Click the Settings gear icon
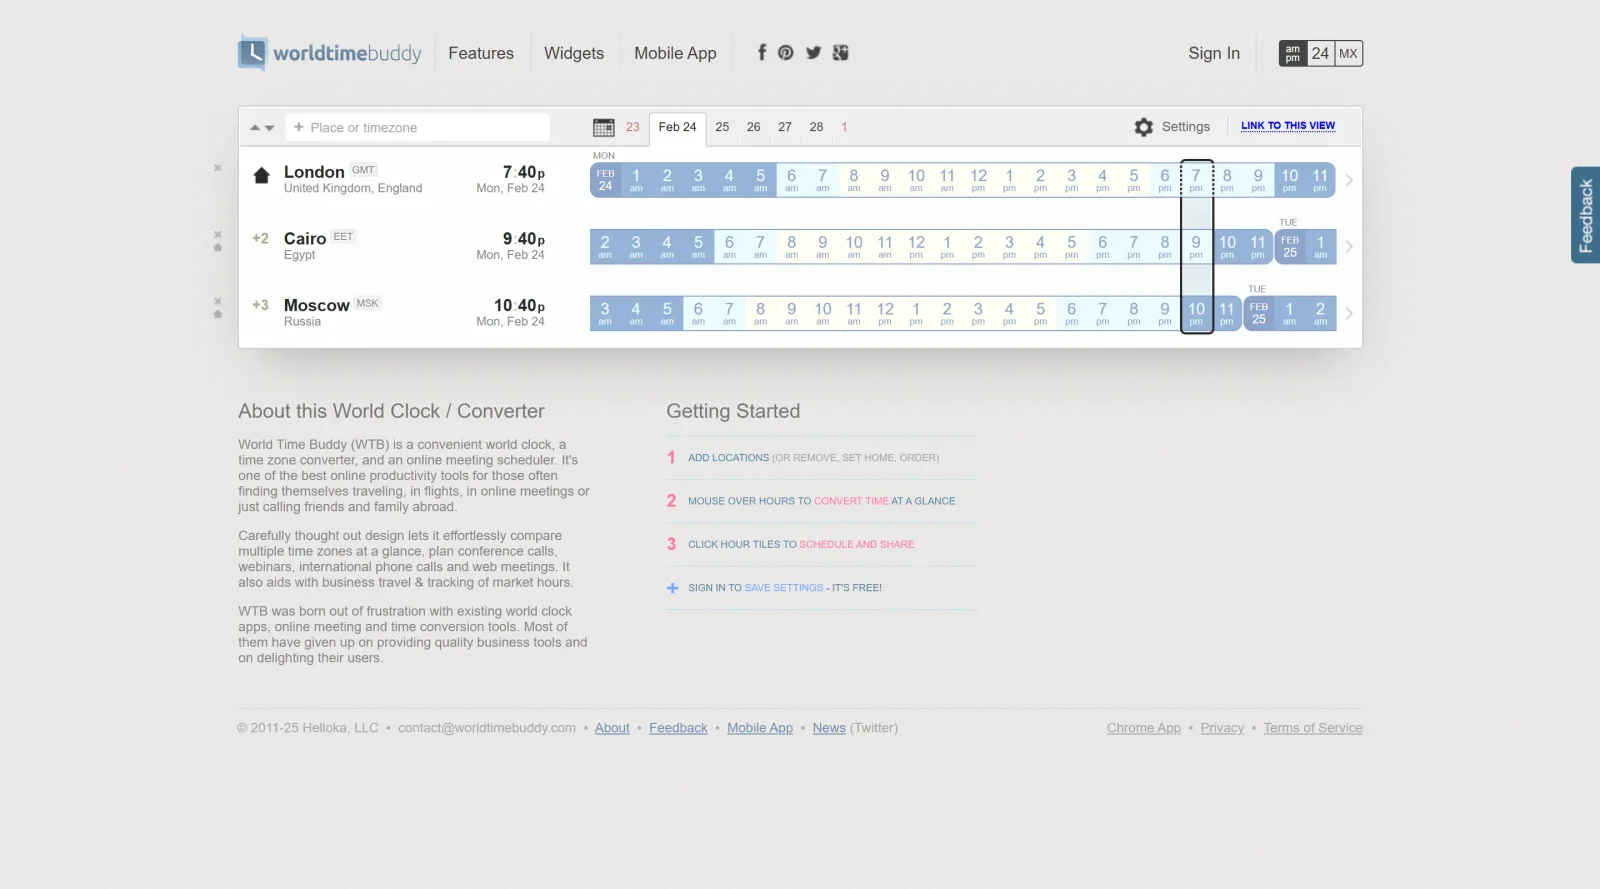Screen dimensions: 1600x889 point(1144,127)
